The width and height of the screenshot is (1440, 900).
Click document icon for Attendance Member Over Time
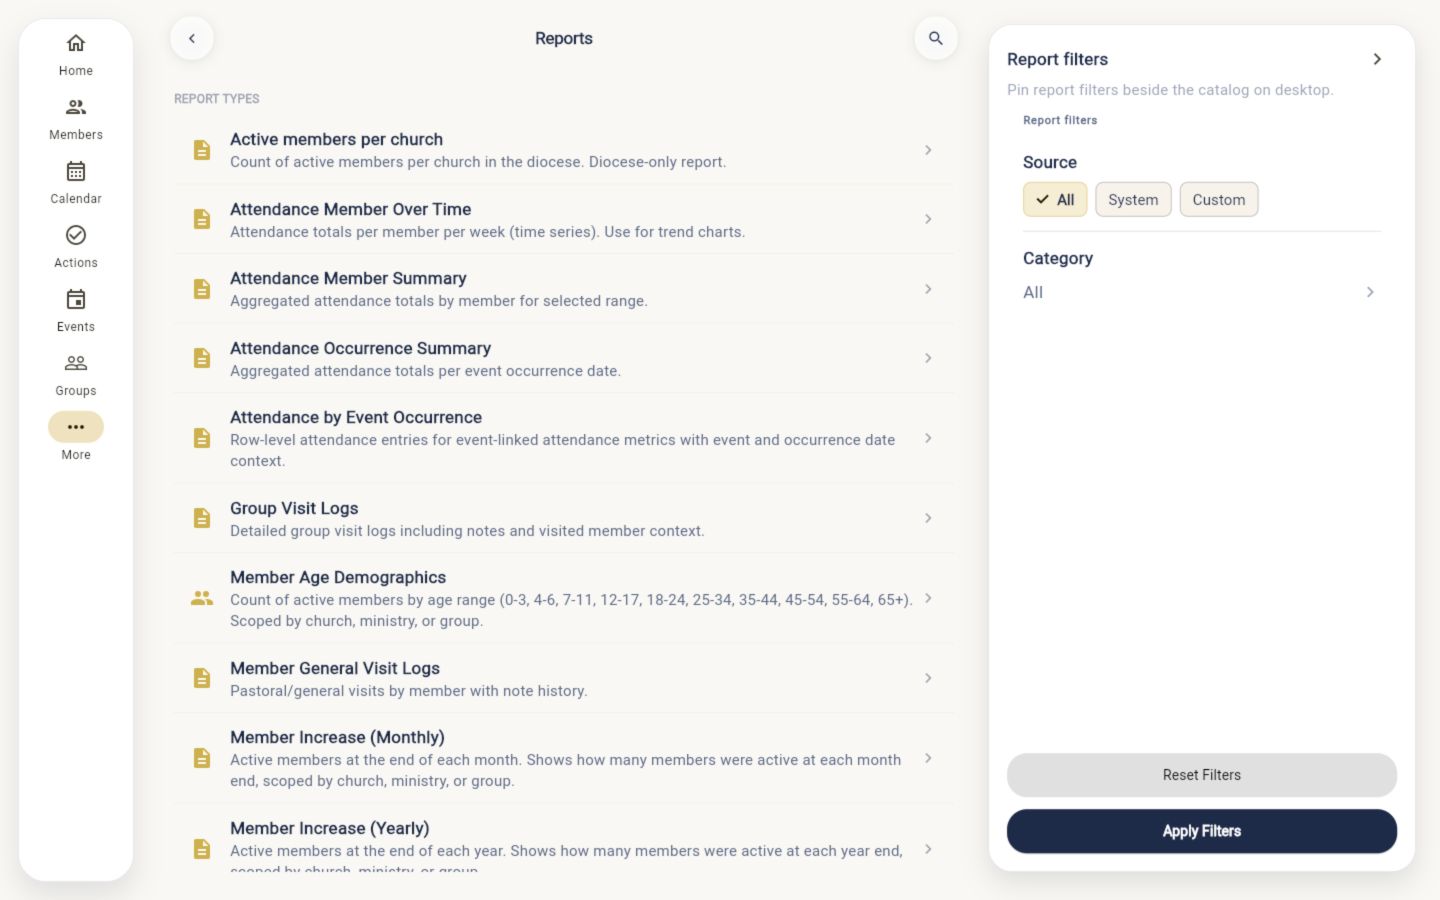pos(202,219)
